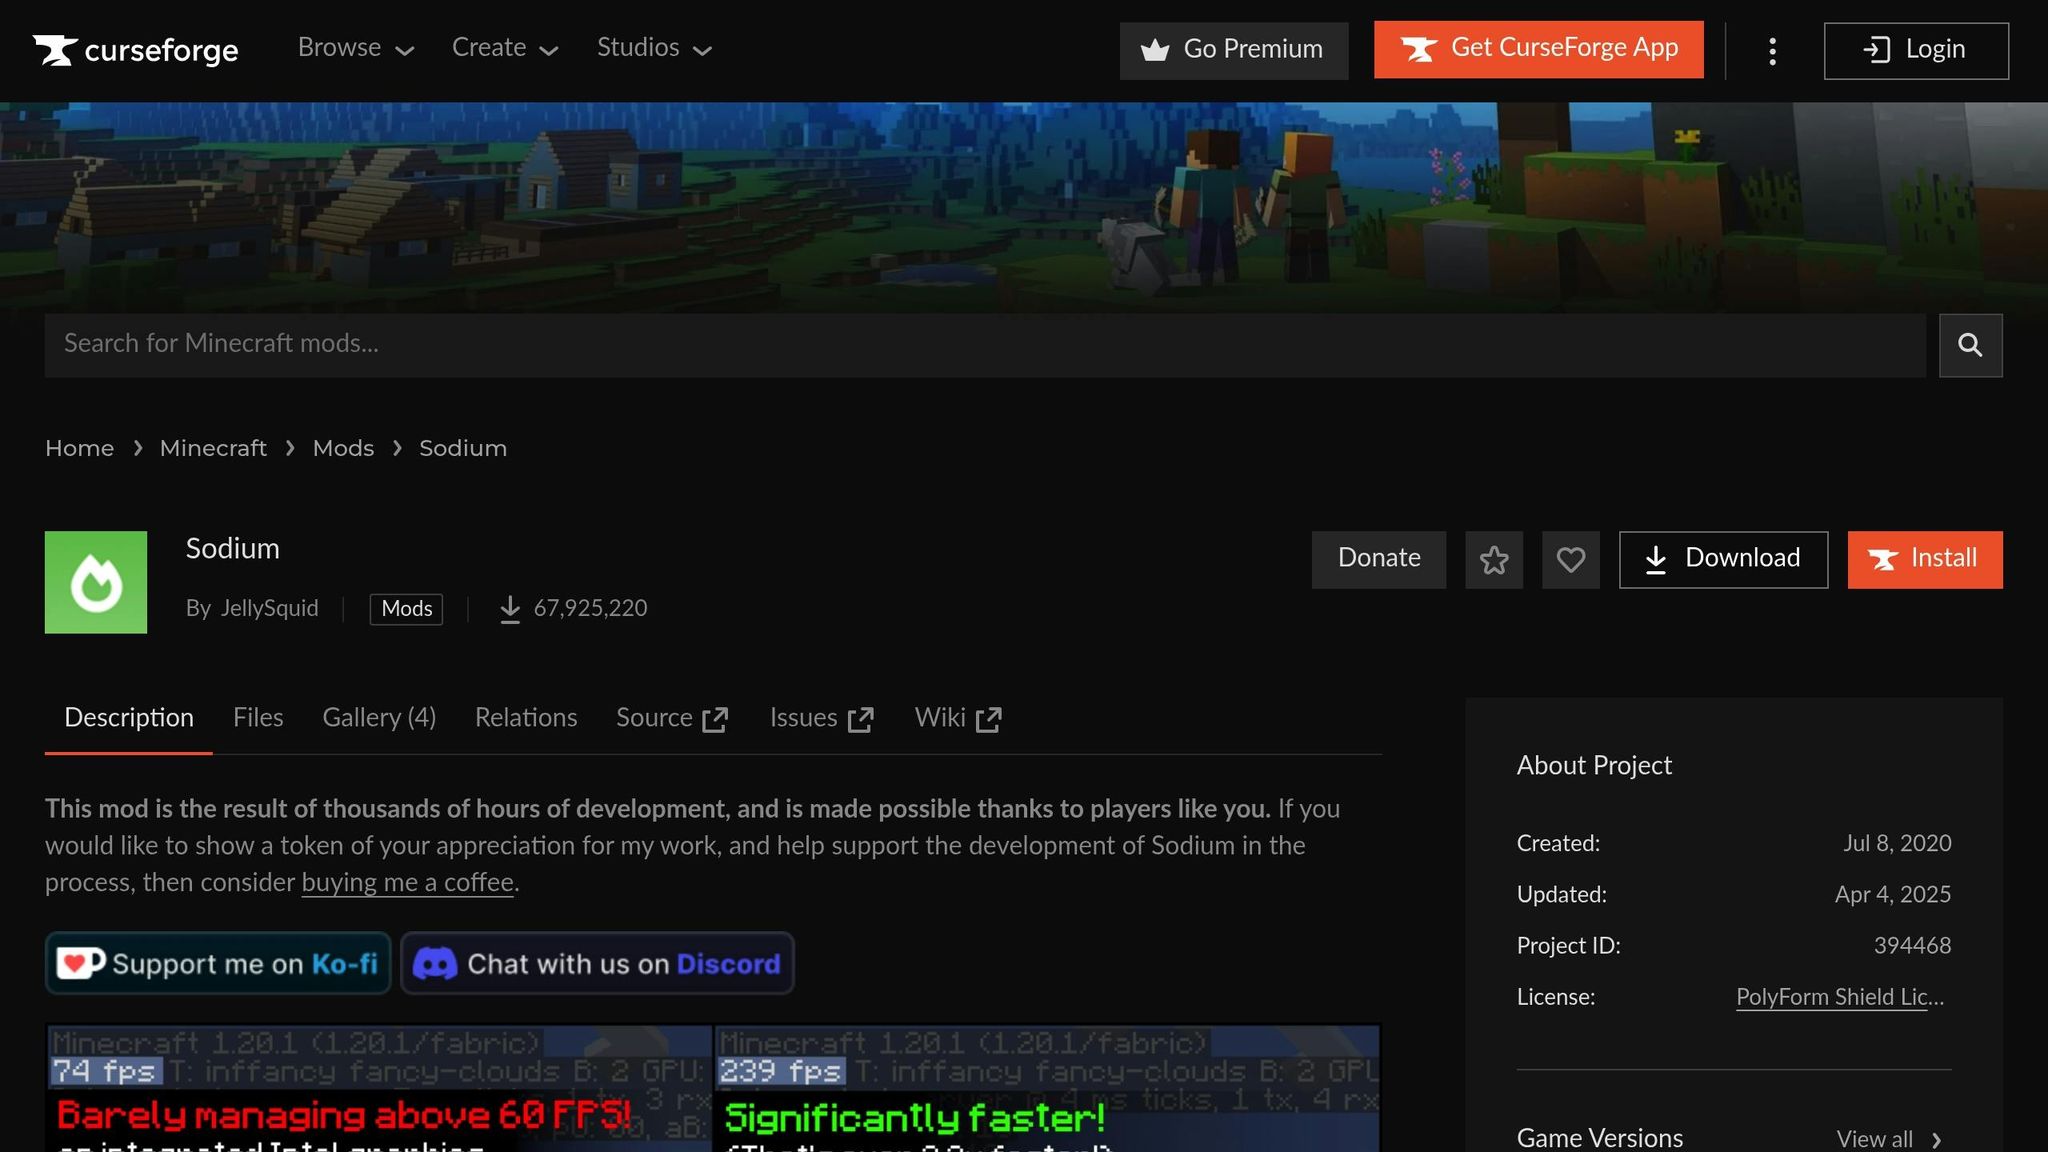Click Support me on Ko-fi badge
This screenshot has height=1152, width=2048.
point(218,963)
